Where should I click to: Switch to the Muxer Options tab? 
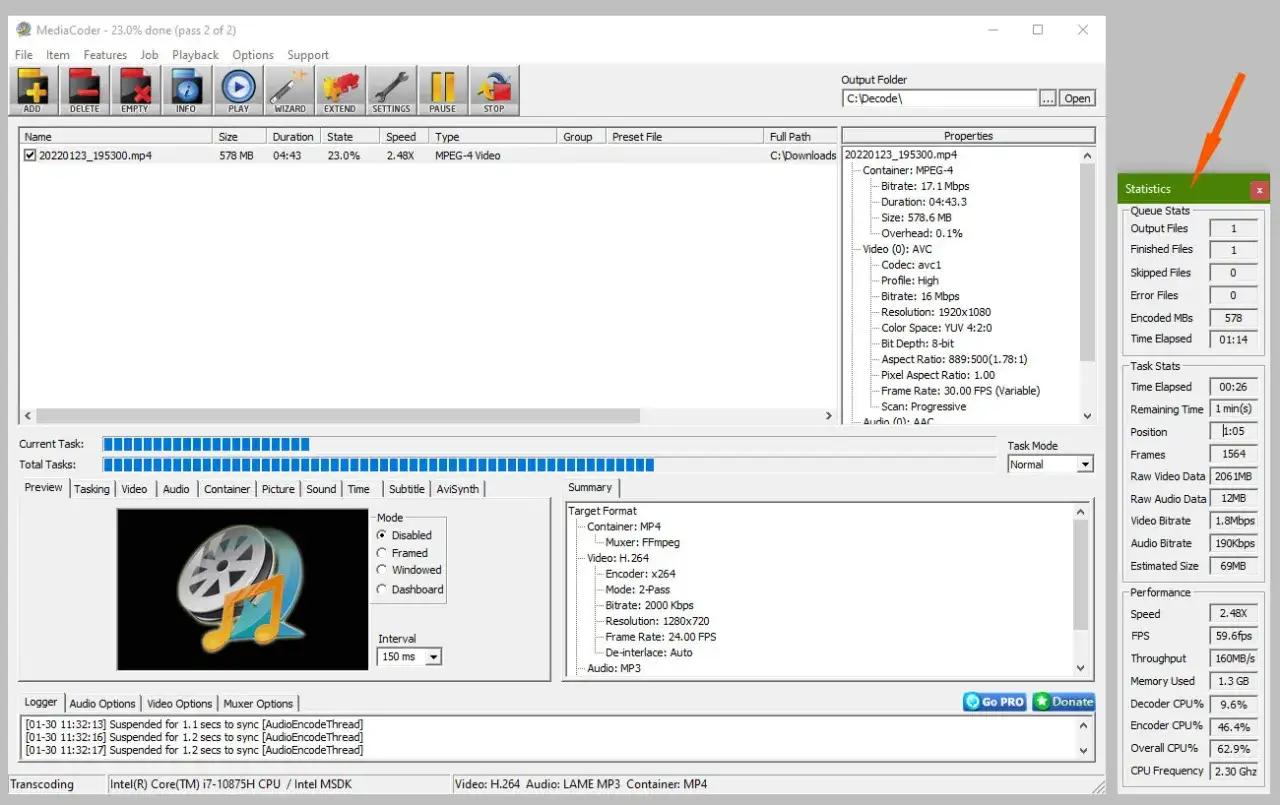(258, 703)
